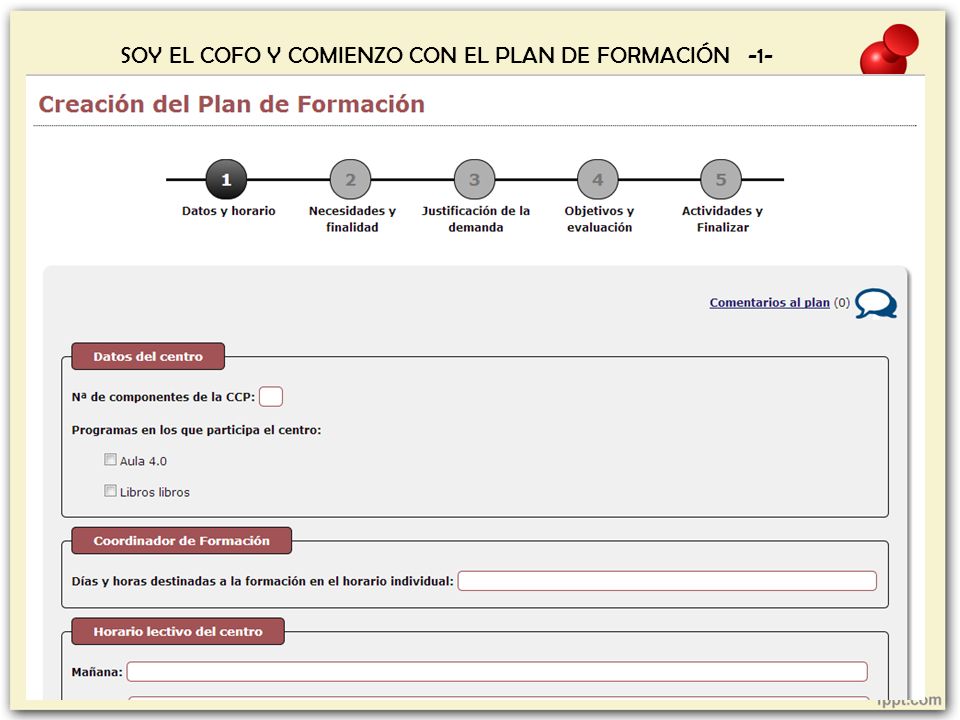Click the Nº de componentes de la CCP field

271,397
